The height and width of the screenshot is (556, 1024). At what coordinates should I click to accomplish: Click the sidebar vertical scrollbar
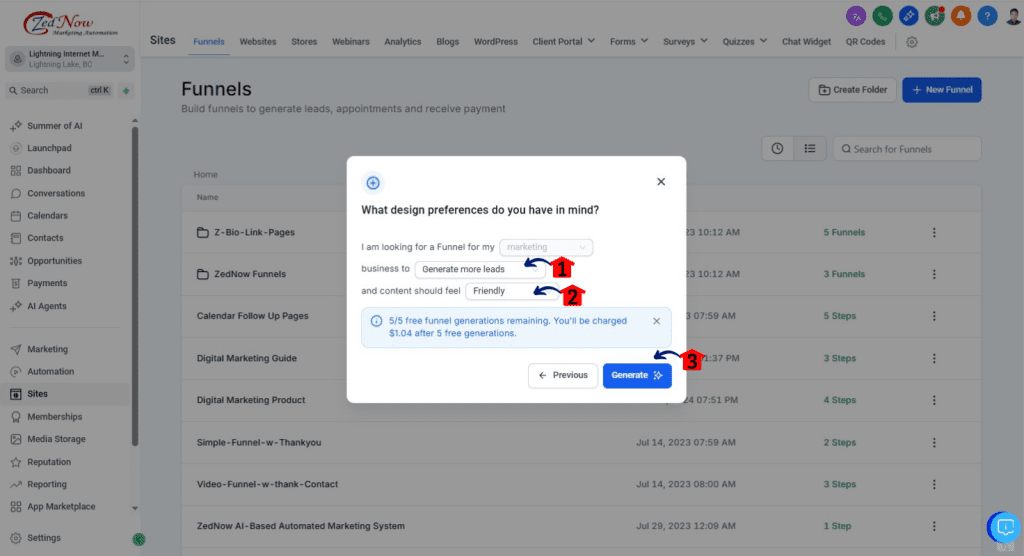[135, 286]
